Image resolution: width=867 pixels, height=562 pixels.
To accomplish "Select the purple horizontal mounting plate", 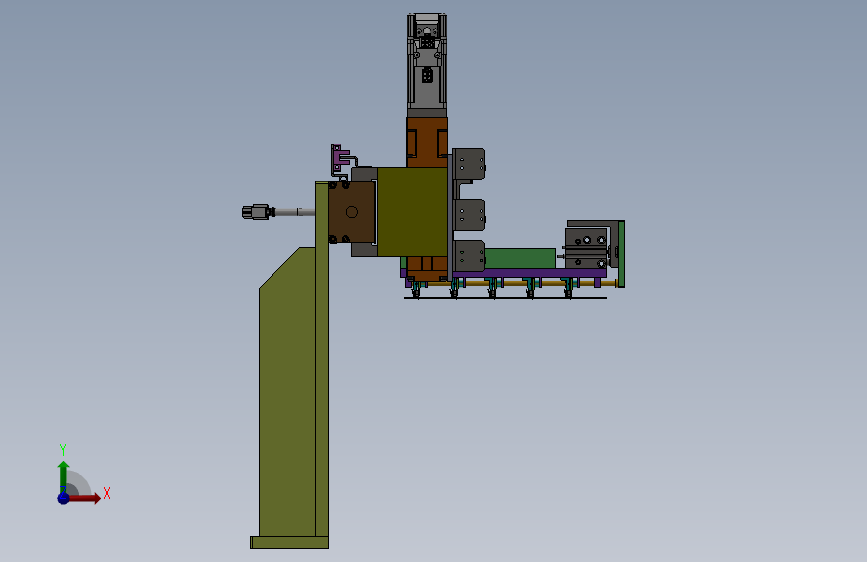I will coord(529,273).
